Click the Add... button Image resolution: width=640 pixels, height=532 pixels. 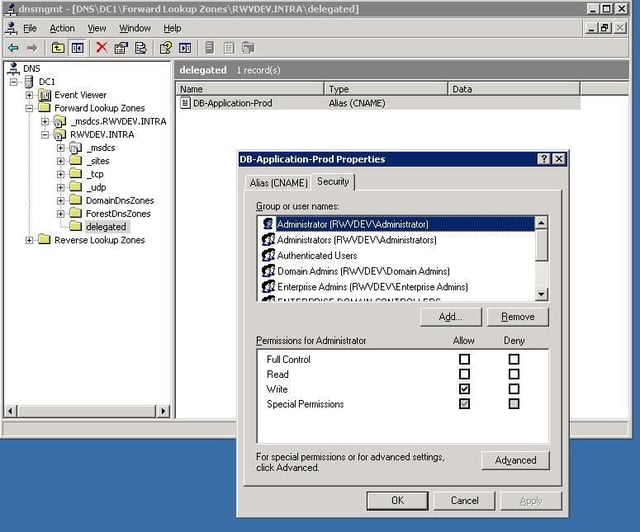tap(451, 317)
